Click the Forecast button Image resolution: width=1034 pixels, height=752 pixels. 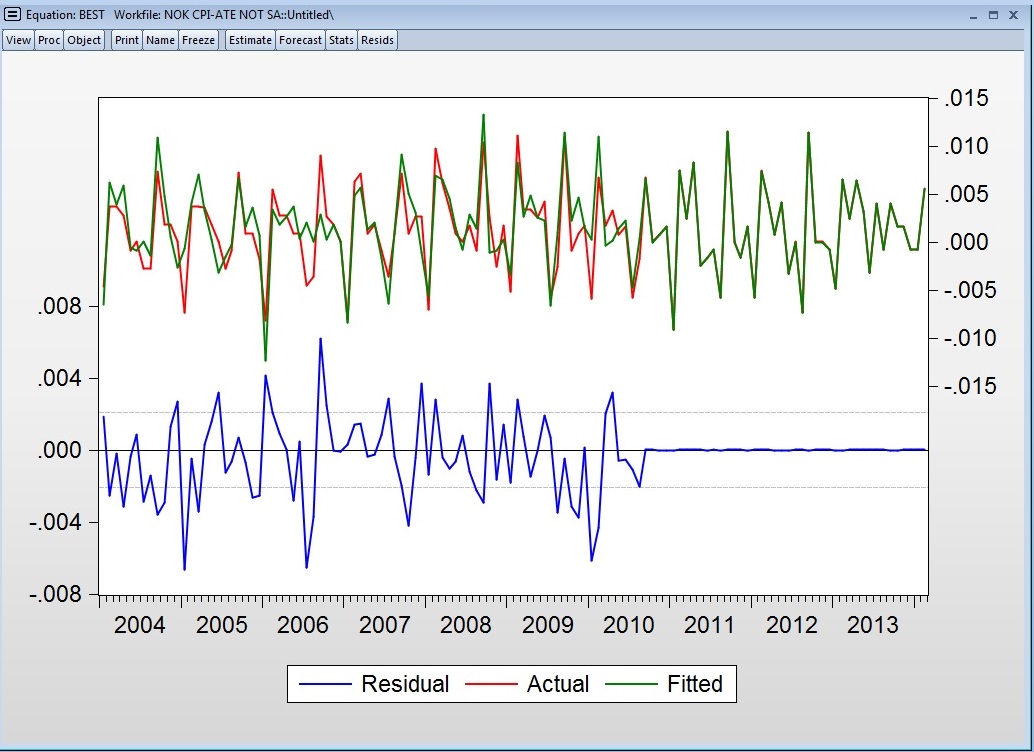tap(300, 40)
